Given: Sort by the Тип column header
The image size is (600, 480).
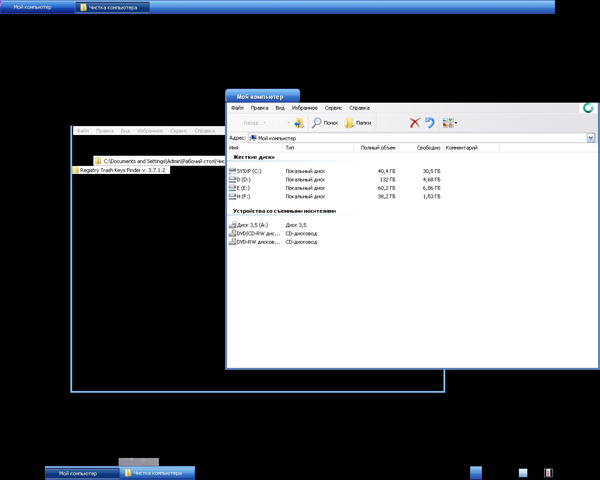Looking at the screenshot, I should tap(318, 148).
